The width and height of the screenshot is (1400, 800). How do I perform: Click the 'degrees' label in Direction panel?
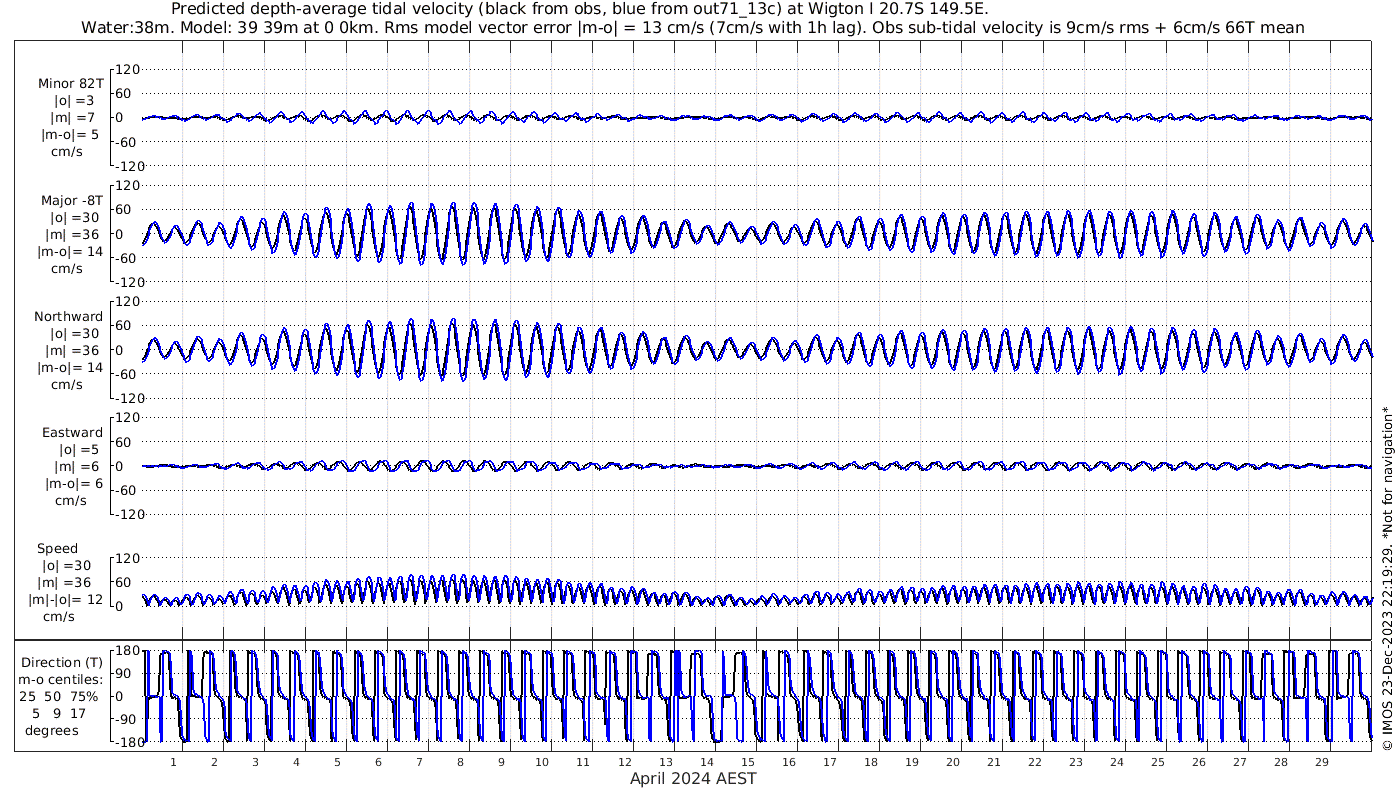(52, 731)
